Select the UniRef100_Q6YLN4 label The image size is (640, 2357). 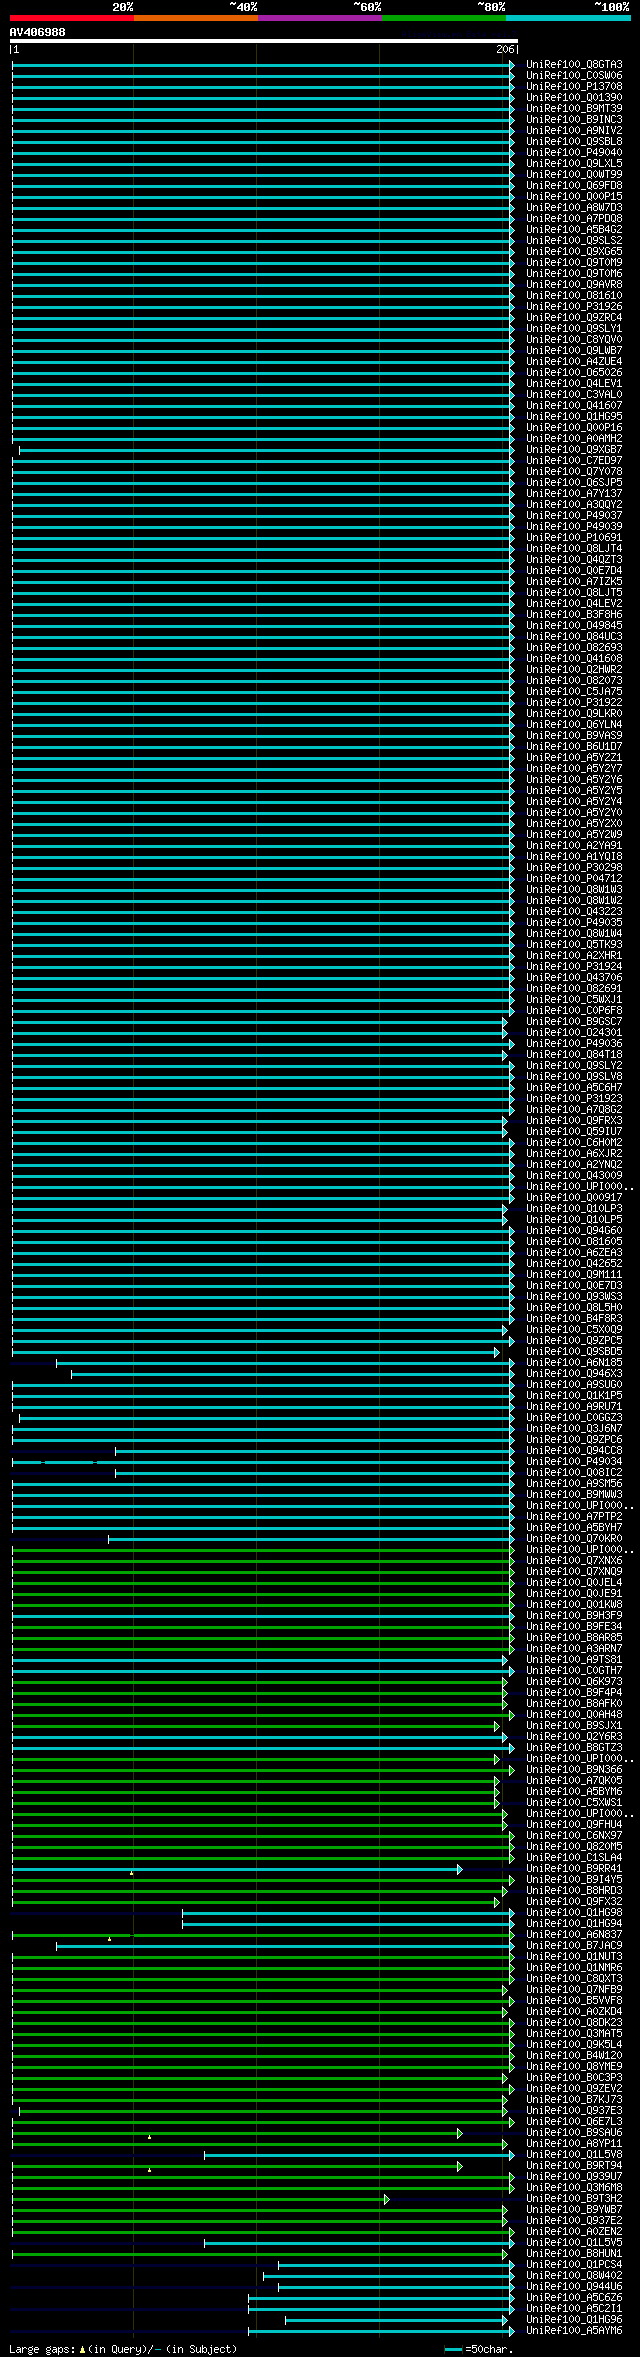click(574, 725)
